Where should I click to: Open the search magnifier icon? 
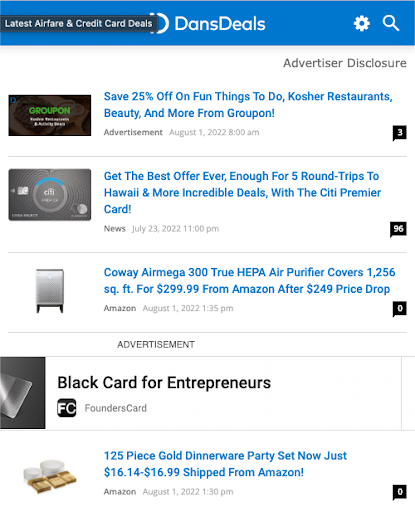[x=391, y=23]
